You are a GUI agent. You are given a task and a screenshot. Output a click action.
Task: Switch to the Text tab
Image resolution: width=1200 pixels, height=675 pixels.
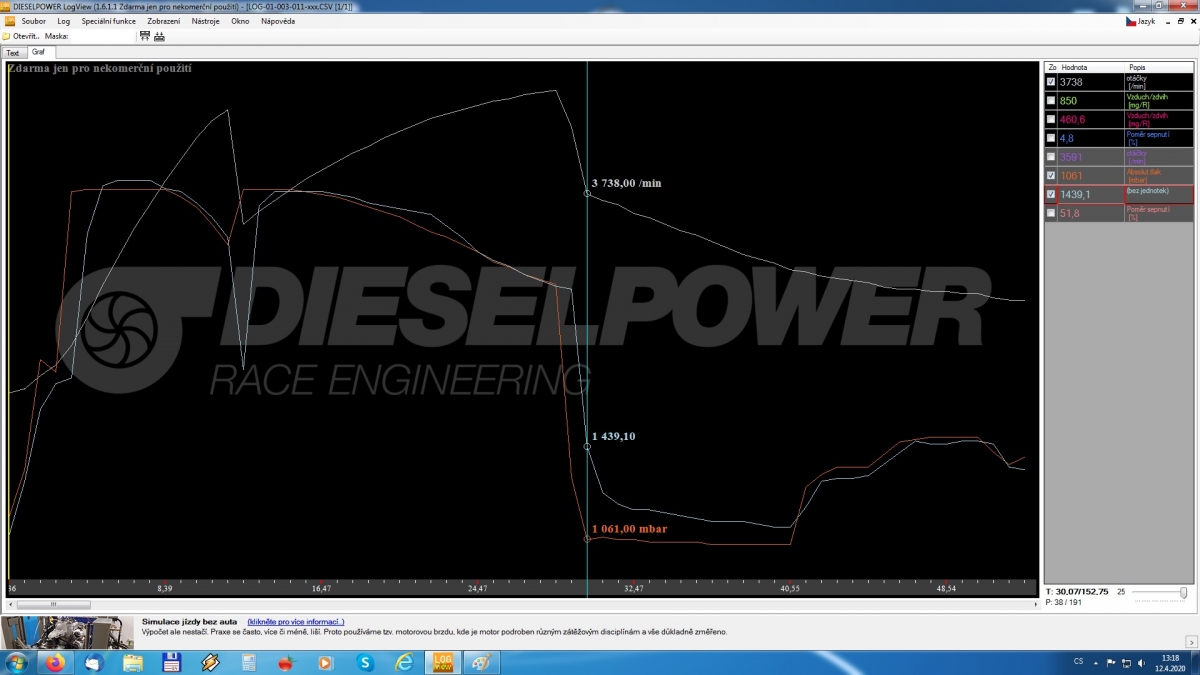(x=13, y=53)
